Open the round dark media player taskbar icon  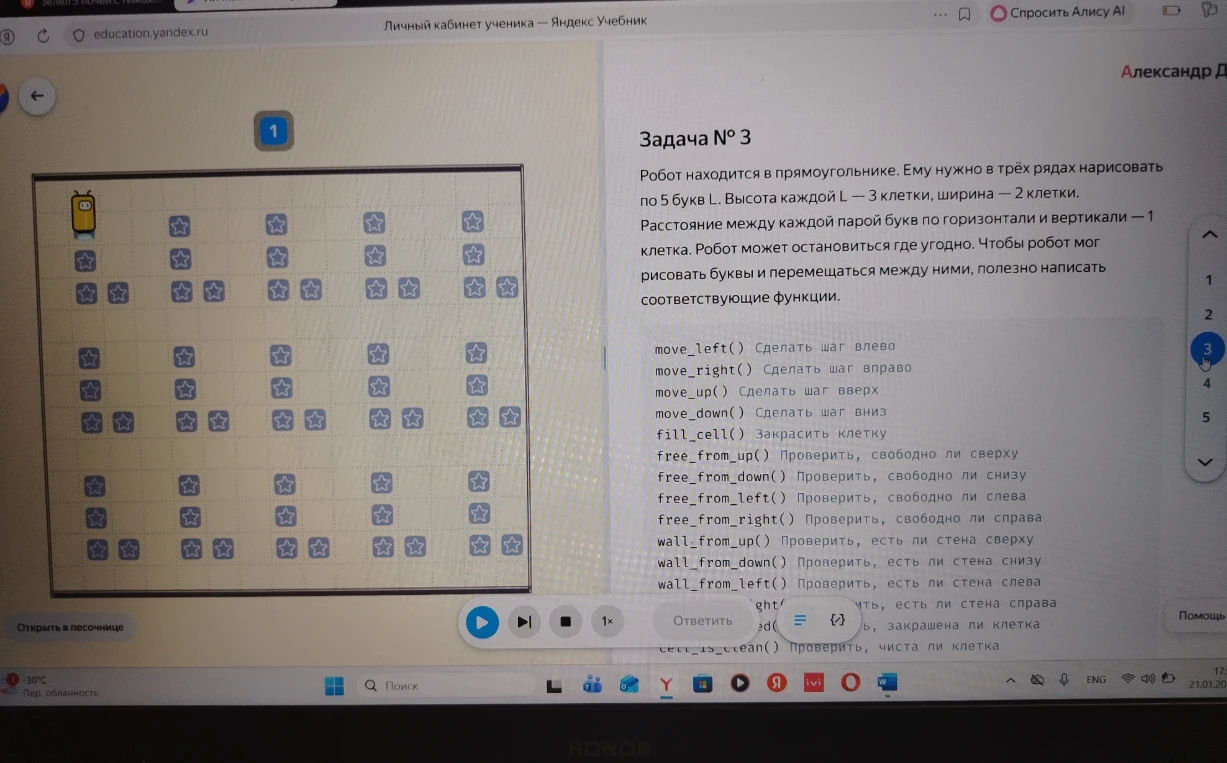740,684
